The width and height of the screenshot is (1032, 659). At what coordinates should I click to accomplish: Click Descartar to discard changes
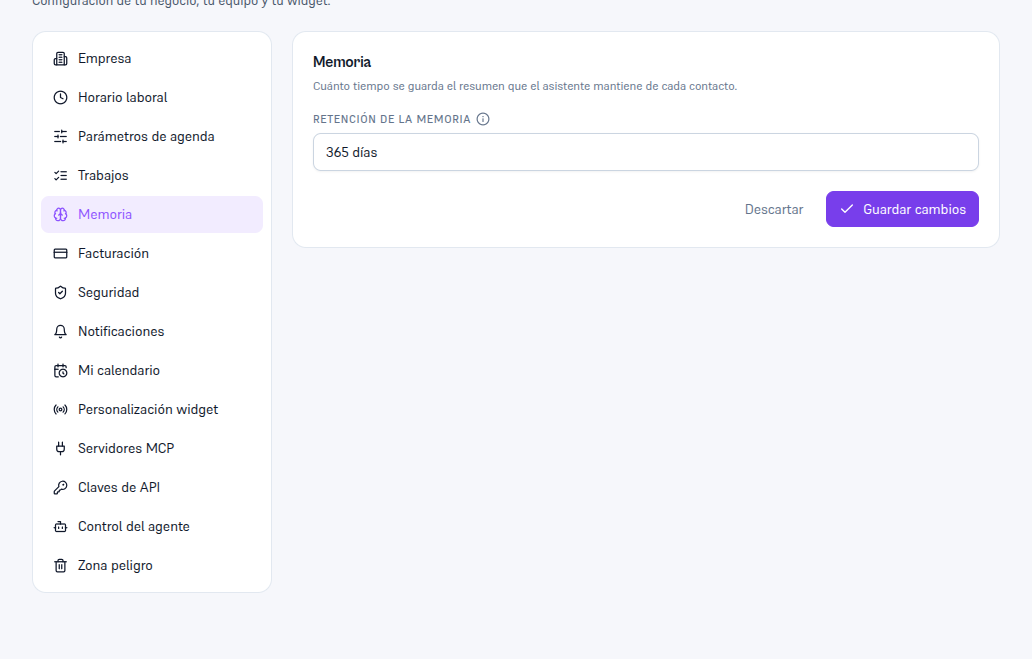774,209
